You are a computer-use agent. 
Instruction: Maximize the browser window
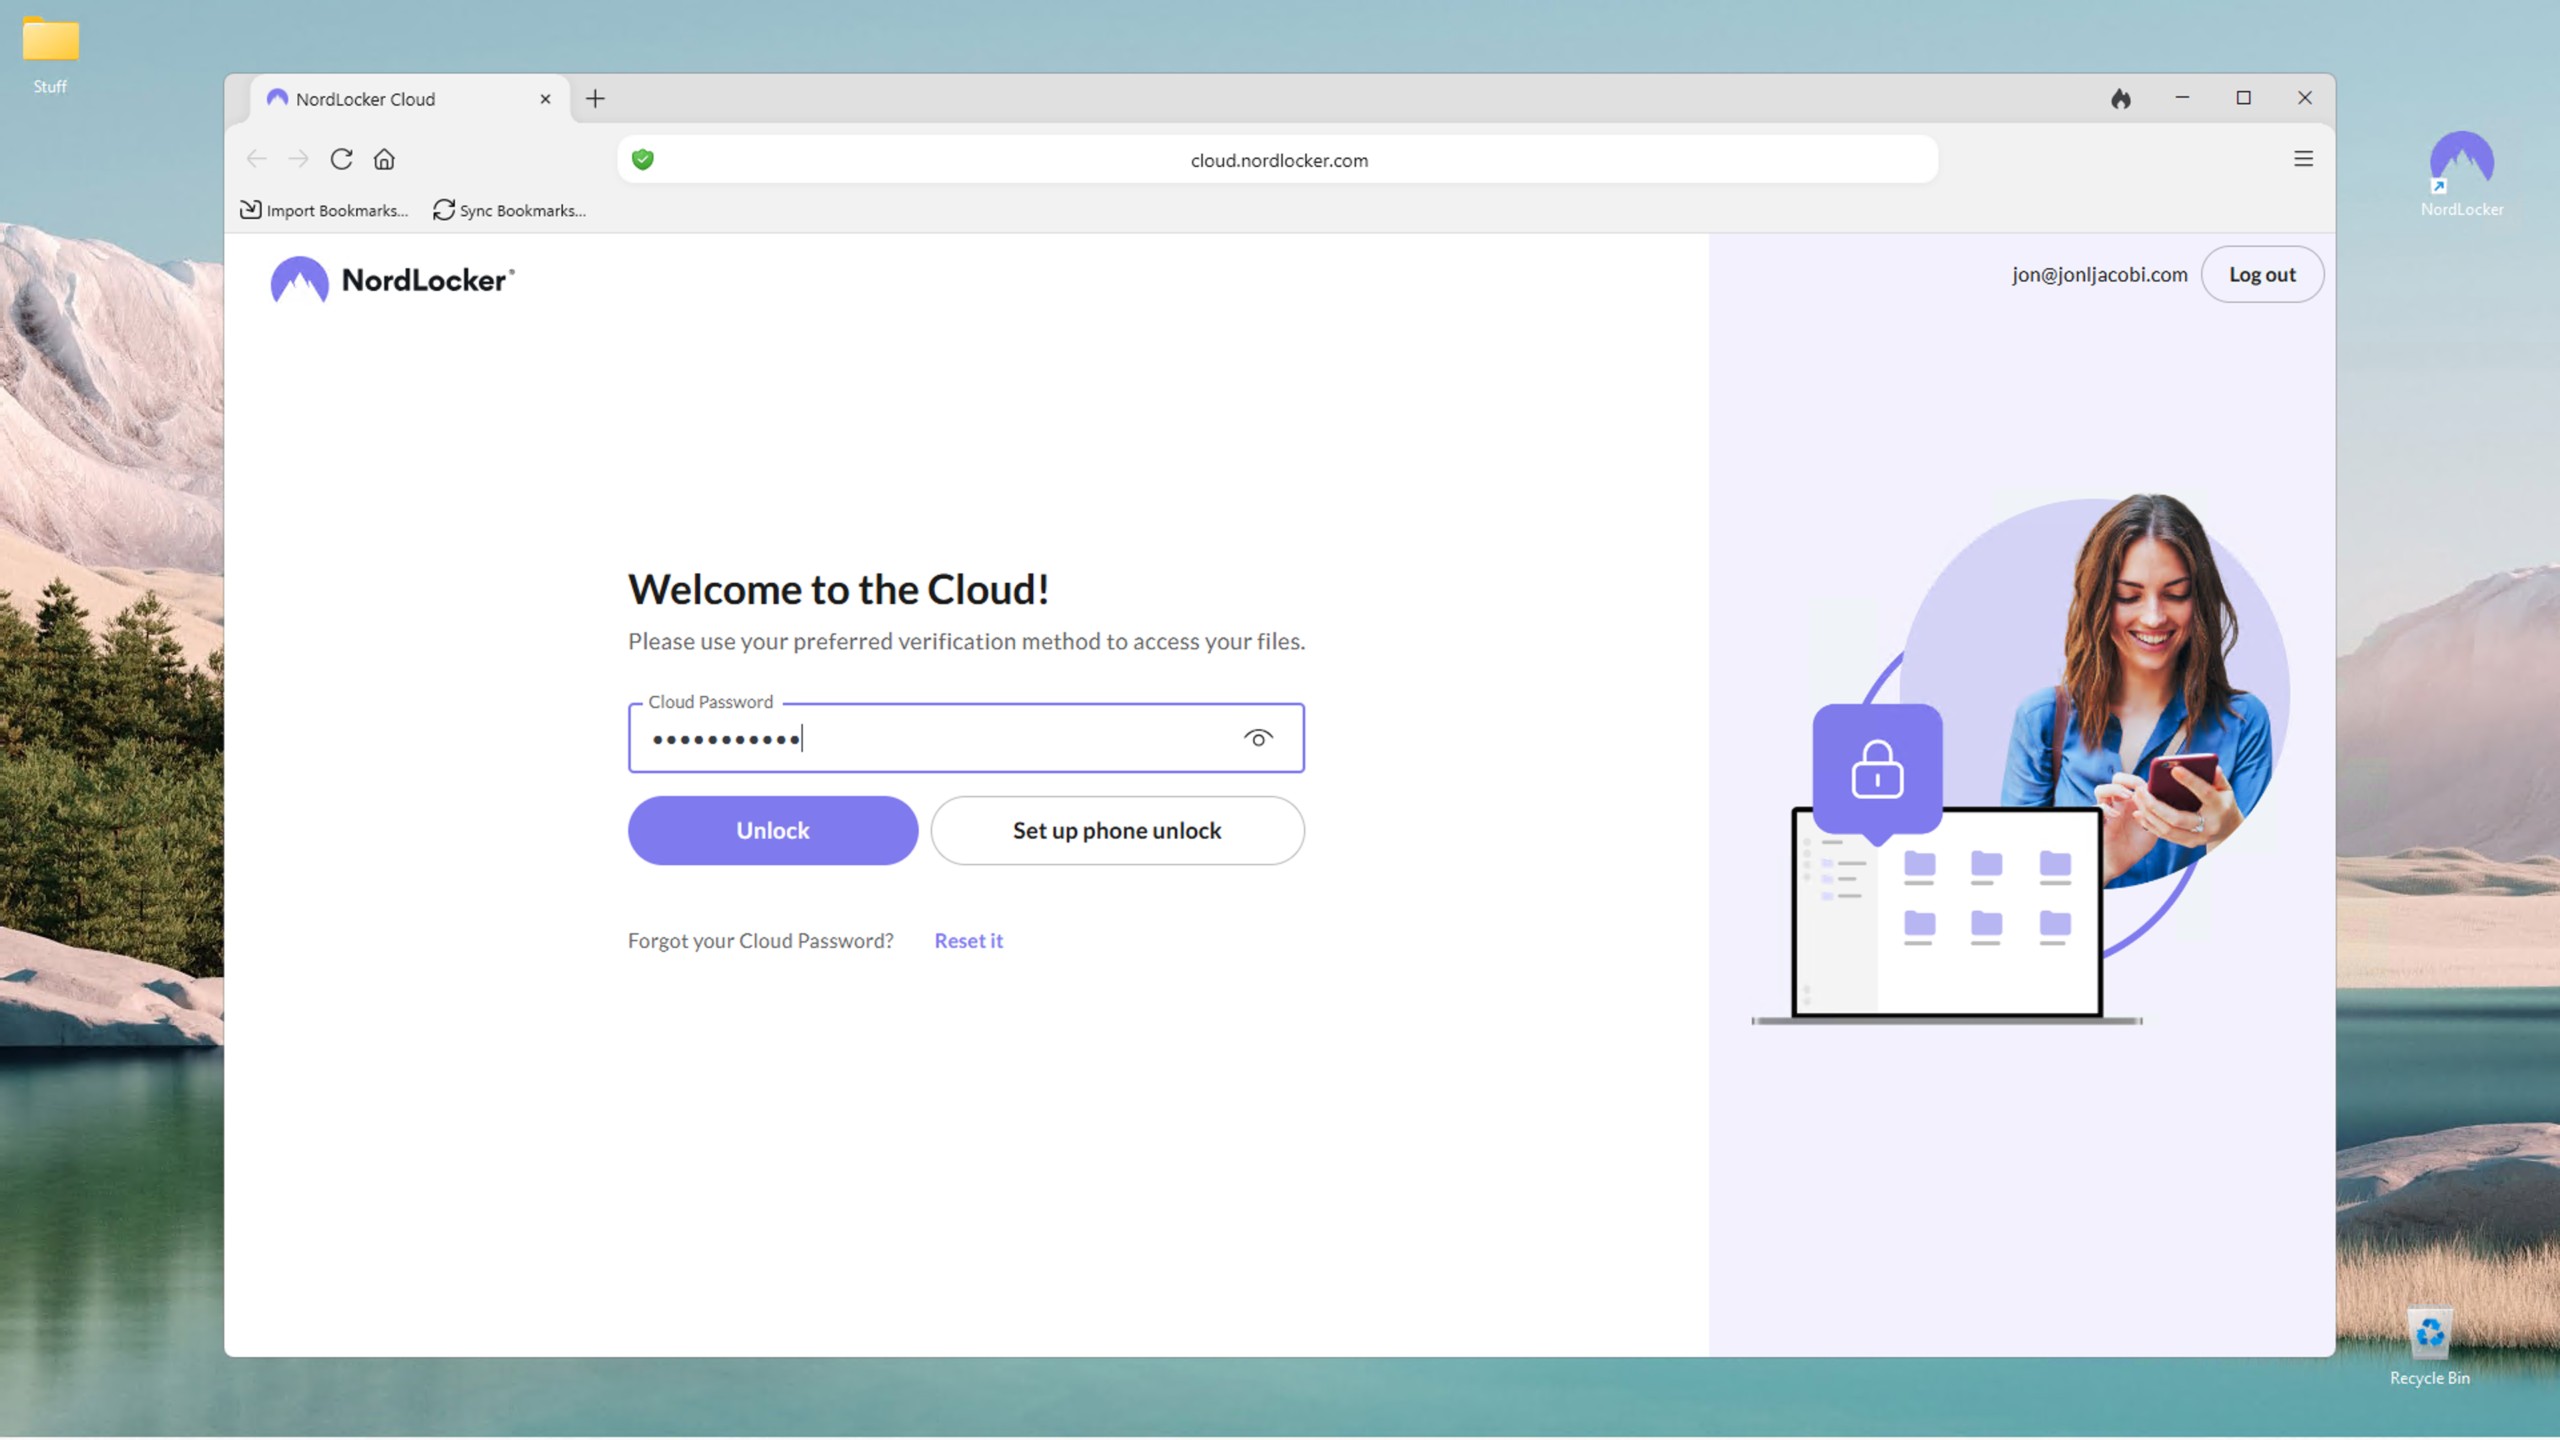[x=2243, y=98]
